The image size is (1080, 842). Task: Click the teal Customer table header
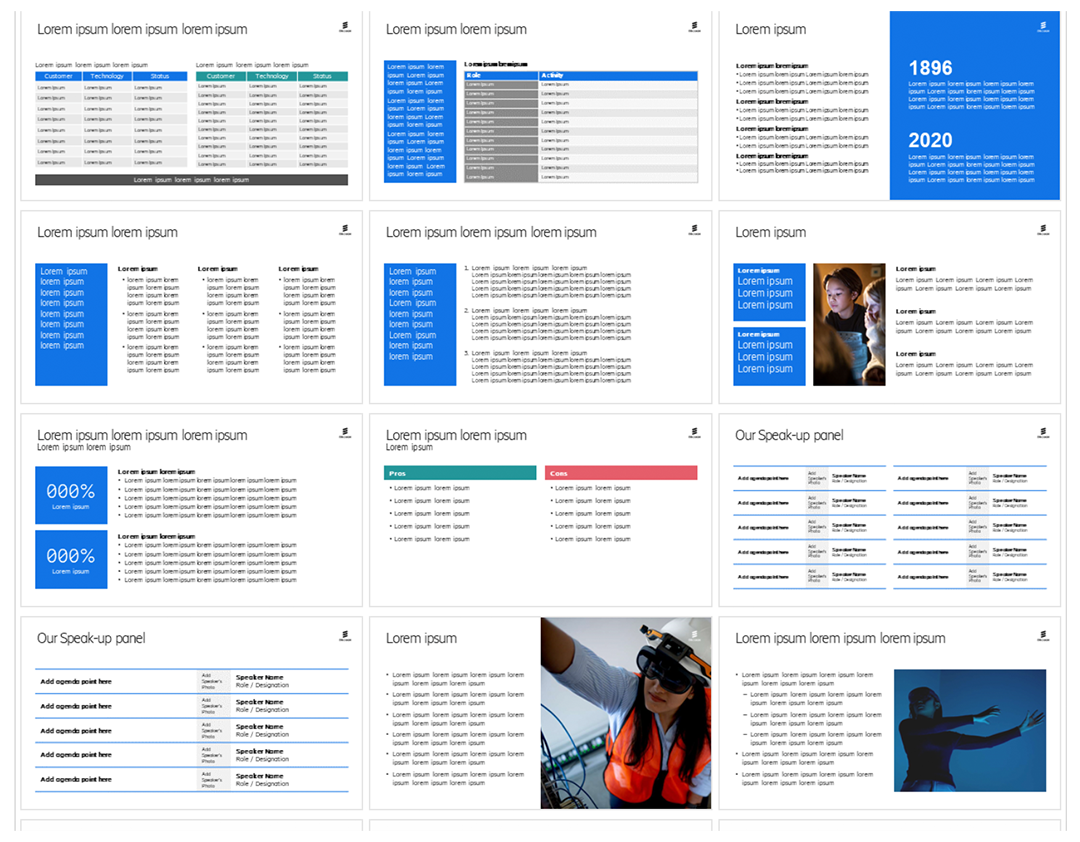pyautogui.click(x=220, y=76)
